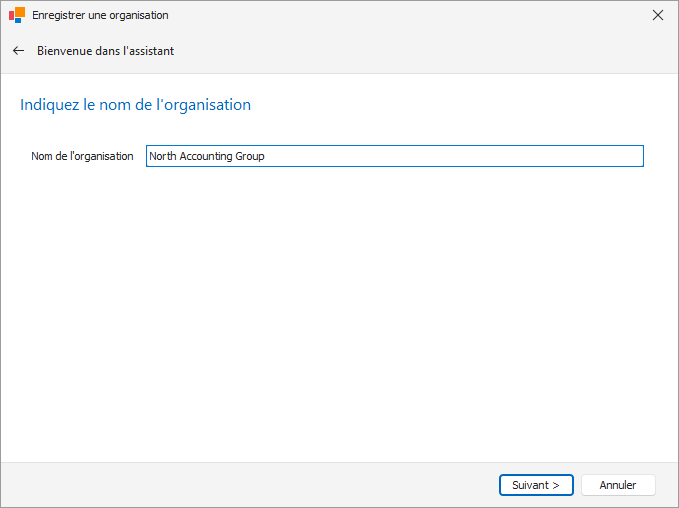Click the Bienvenue dans l'assistant header text

(x=106, y=51)
